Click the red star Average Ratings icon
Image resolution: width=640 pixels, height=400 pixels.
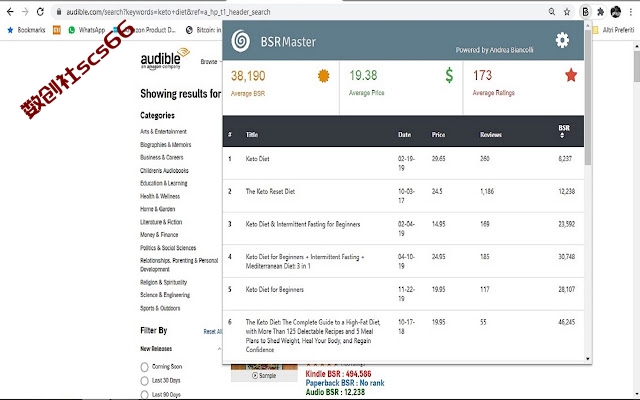click(571, 75)
